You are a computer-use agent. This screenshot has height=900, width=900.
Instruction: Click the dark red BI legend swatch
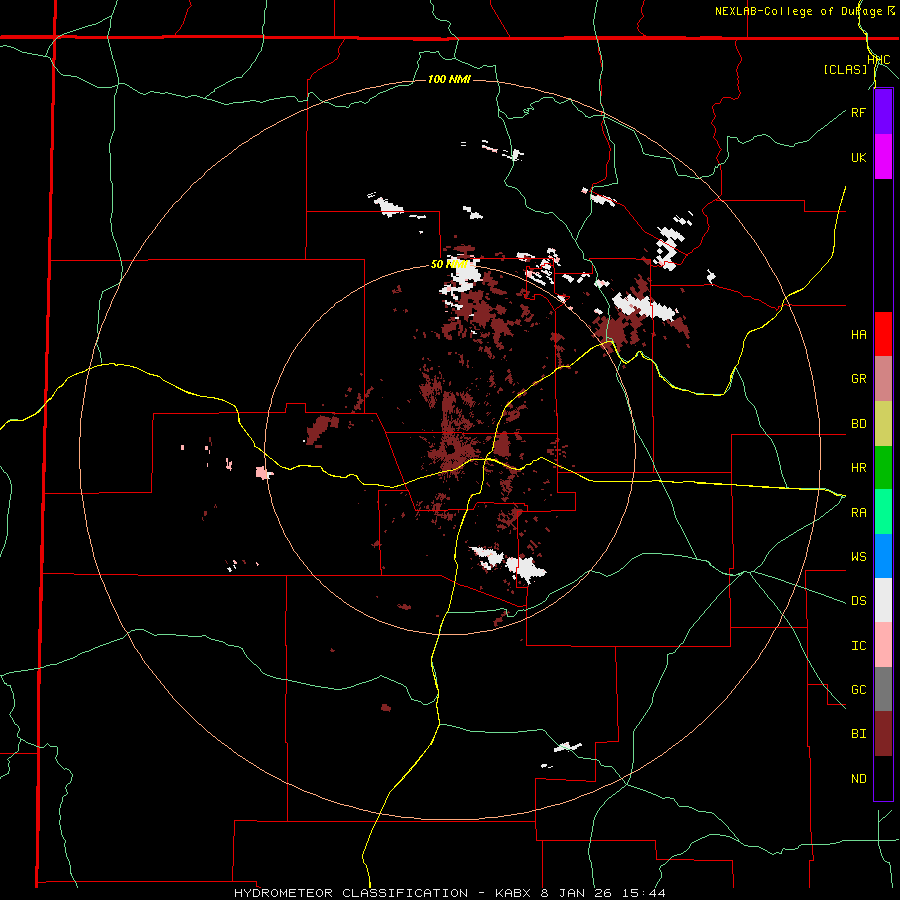(883, 734)
